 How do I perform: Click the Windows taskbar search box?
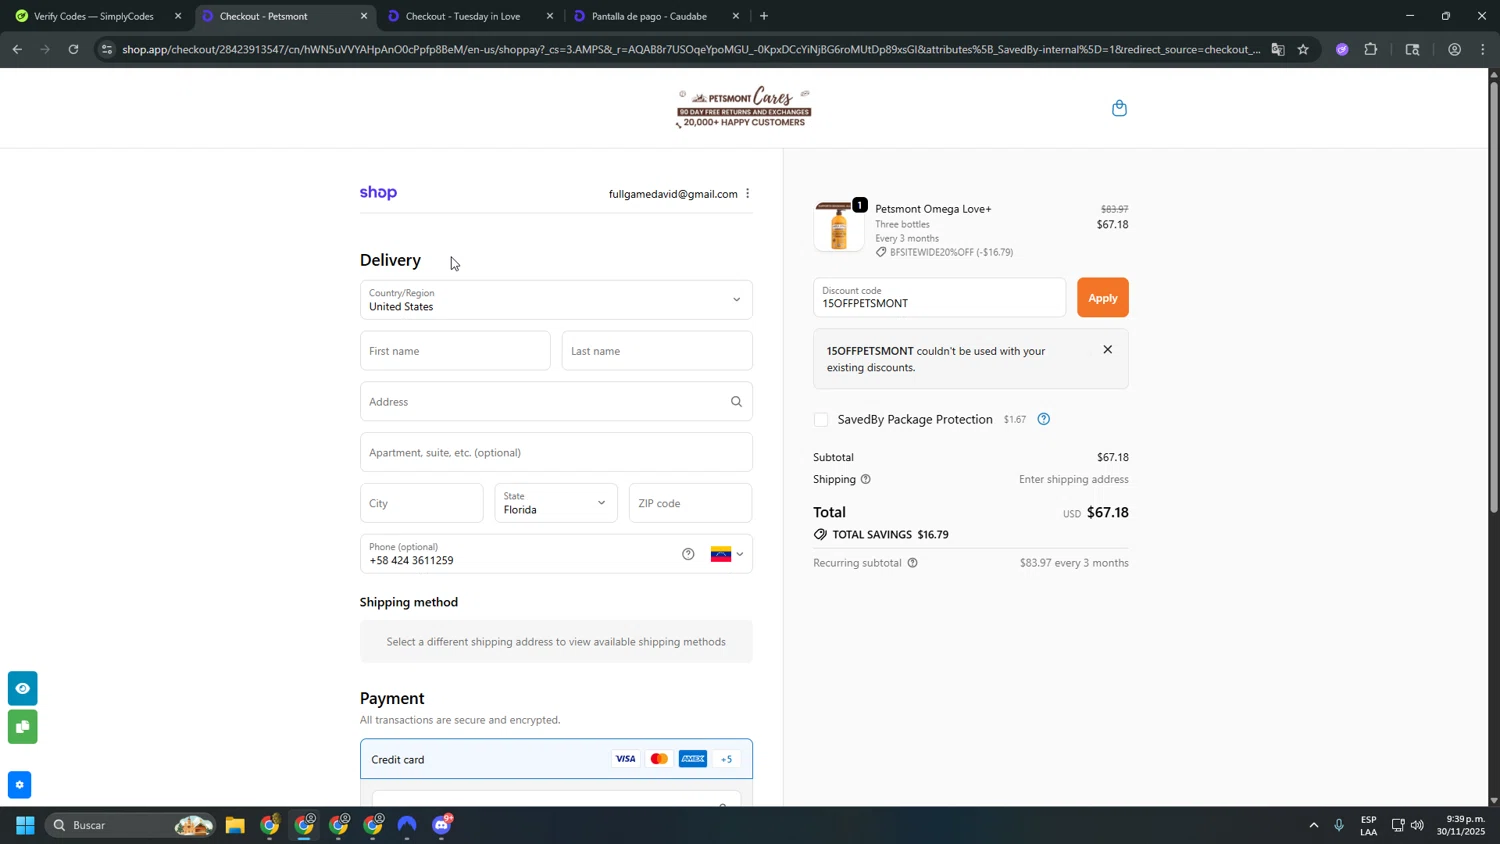130,826
